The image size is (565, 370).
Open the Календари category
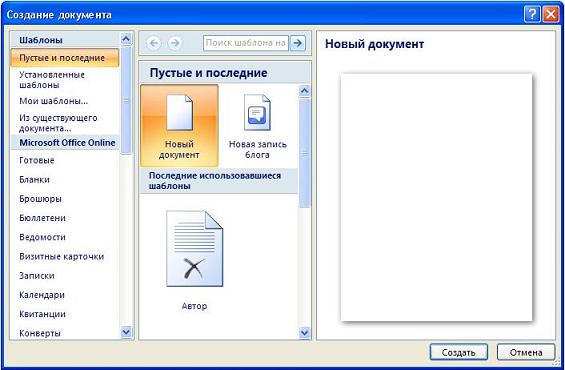42,295
